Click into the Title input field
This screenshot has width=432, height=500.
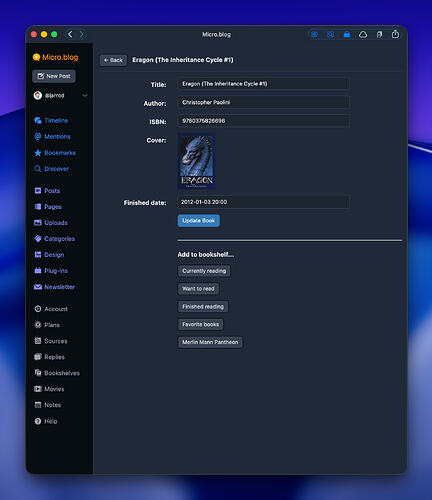(263, 84)
